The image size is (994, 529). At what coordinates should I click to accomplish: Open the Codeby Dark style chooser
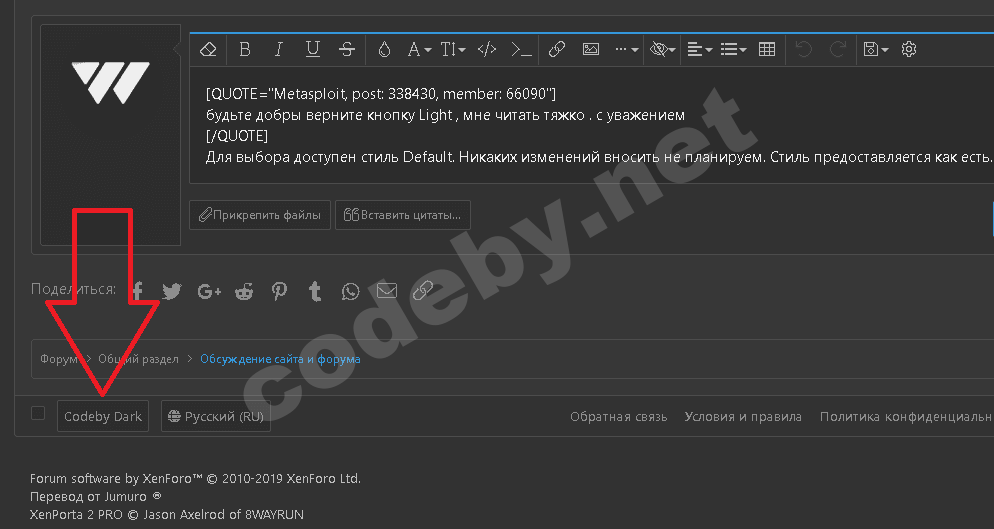coord(103,417)
